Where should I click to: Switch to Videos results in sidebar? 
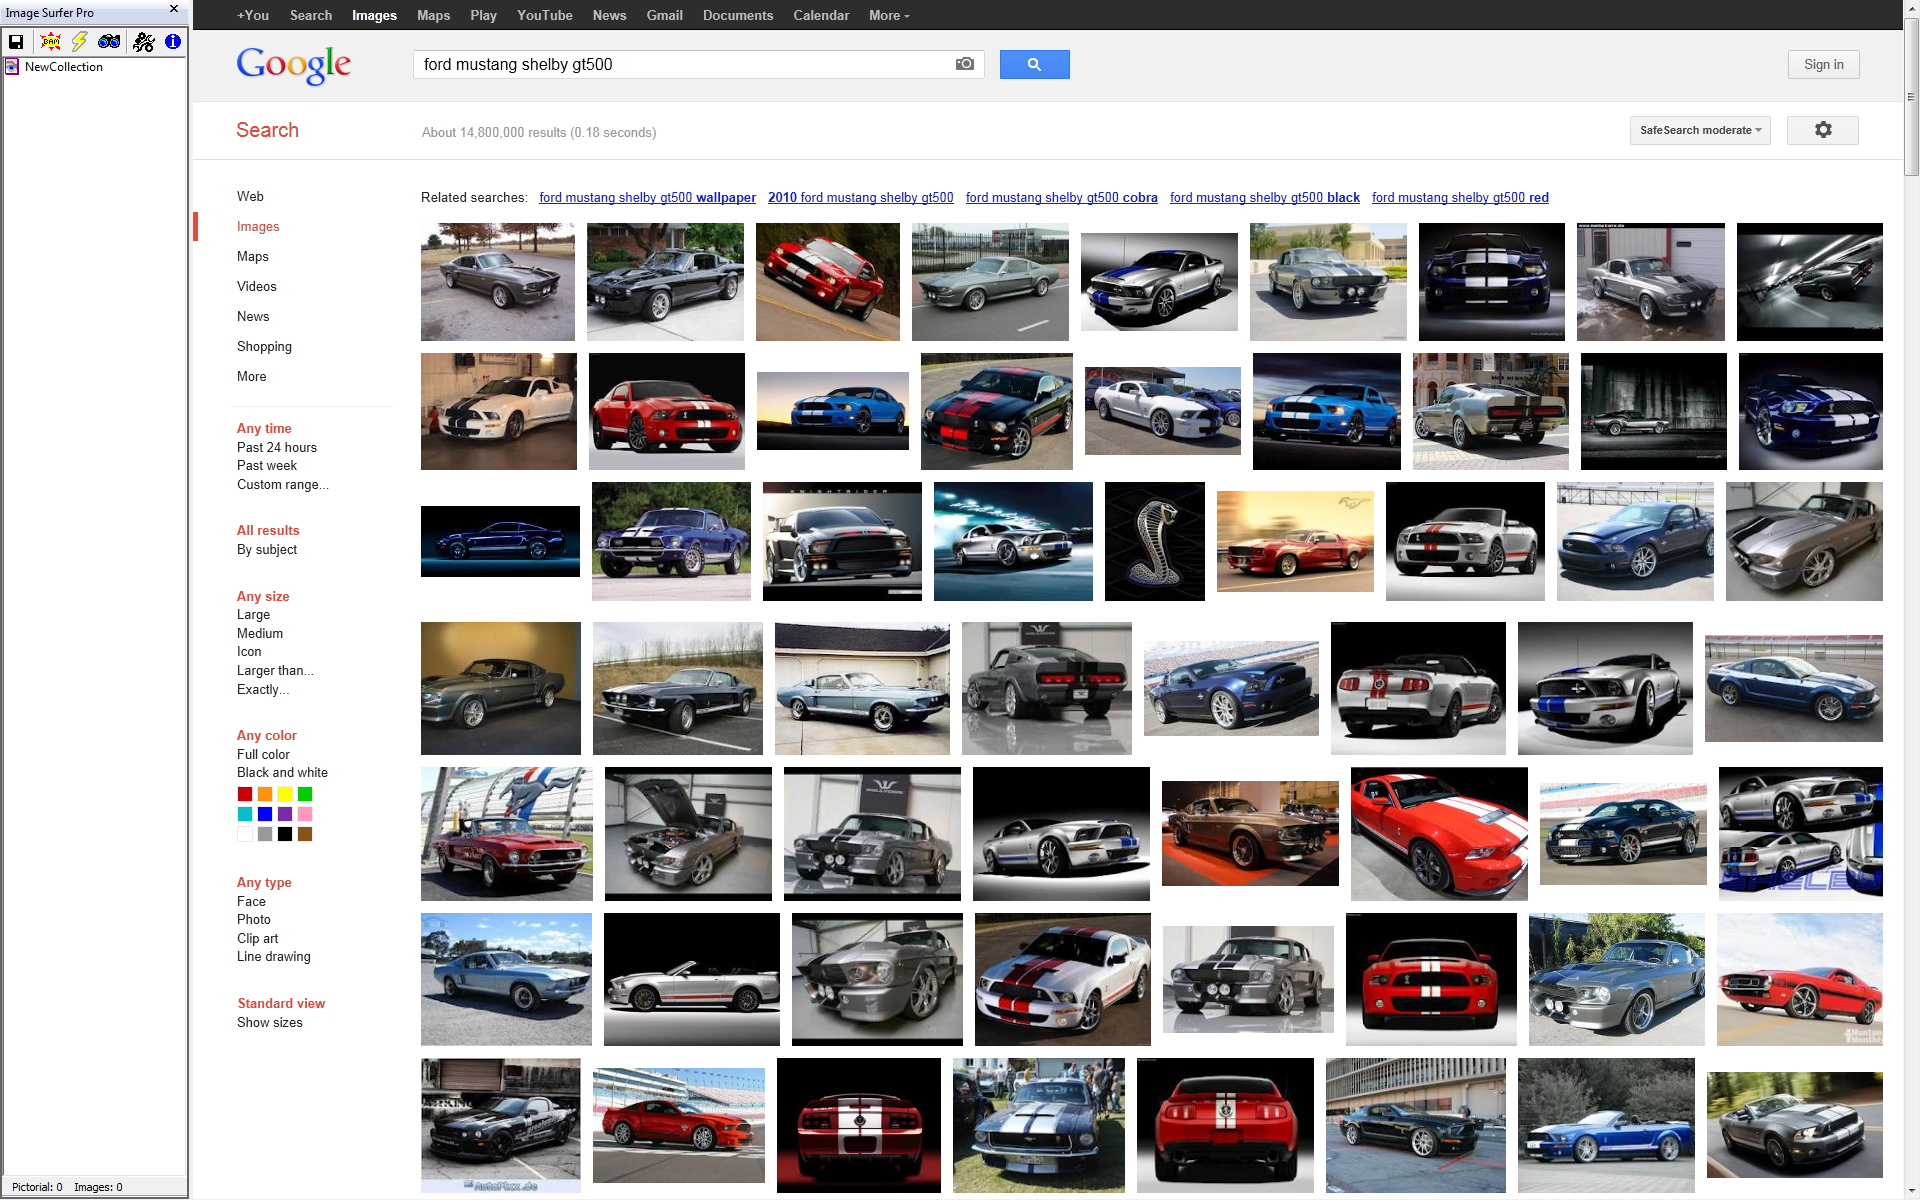(257, 286)
